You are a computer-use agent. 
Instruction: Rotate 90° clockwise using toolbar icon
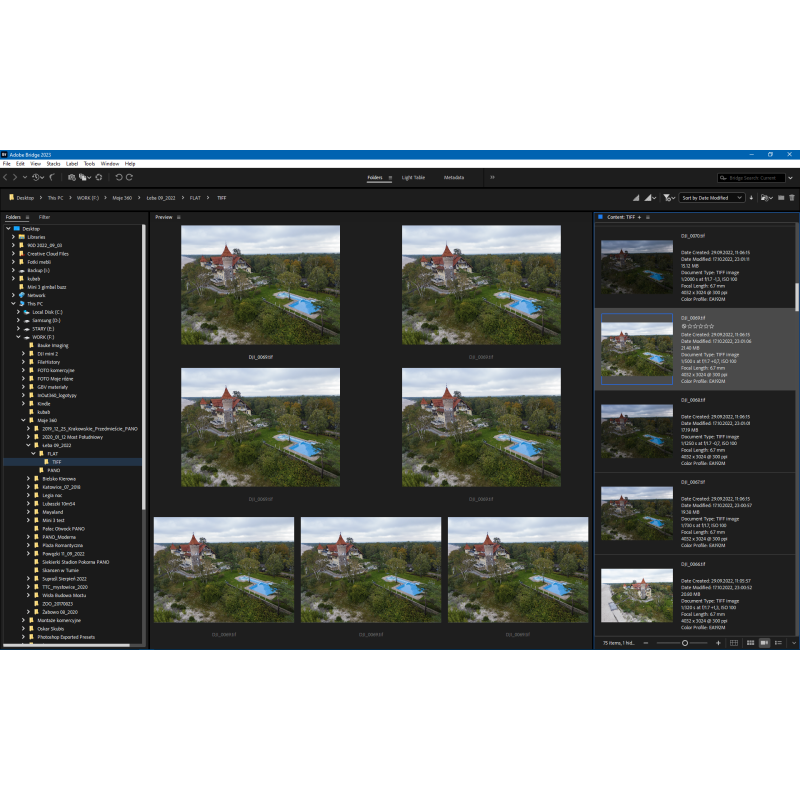(x=130, y=177)
